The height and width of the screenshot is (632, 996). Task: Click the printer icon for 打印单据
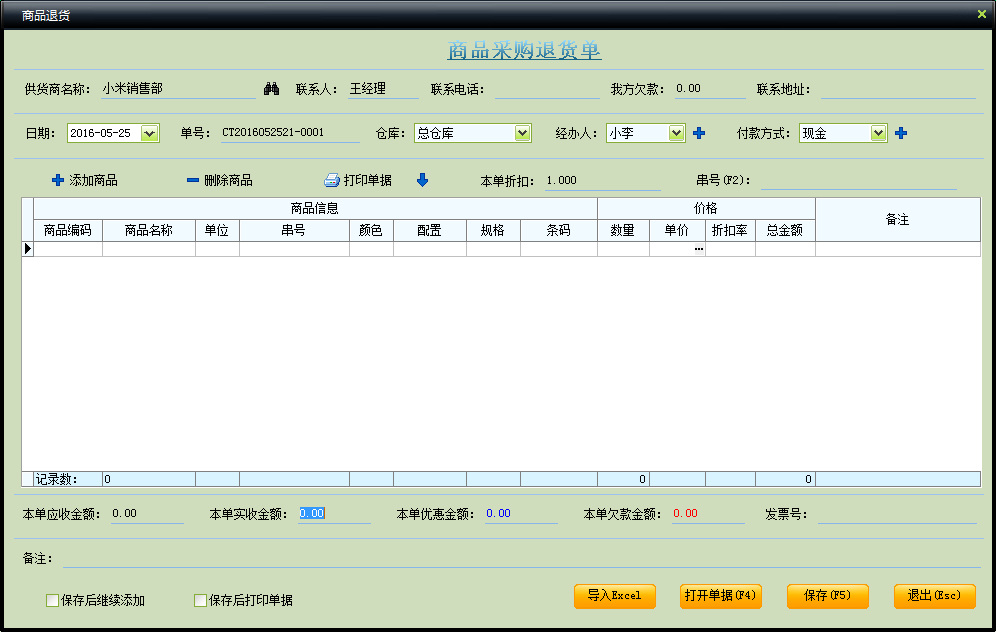332,180
